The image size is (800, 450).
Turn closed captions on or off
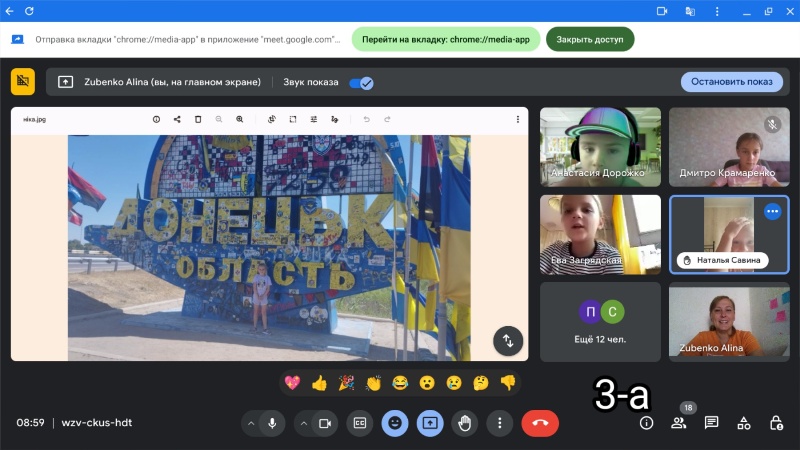click(359, 423)
